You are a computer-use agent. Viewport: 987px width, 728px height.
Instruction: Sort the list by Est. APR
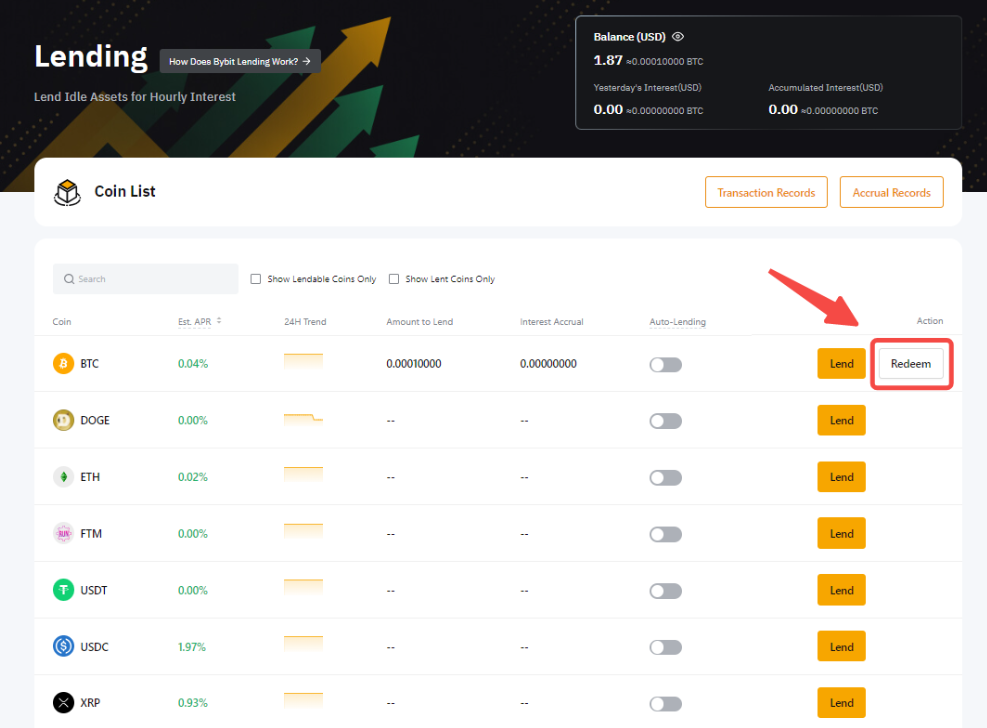tap(218, 321)
